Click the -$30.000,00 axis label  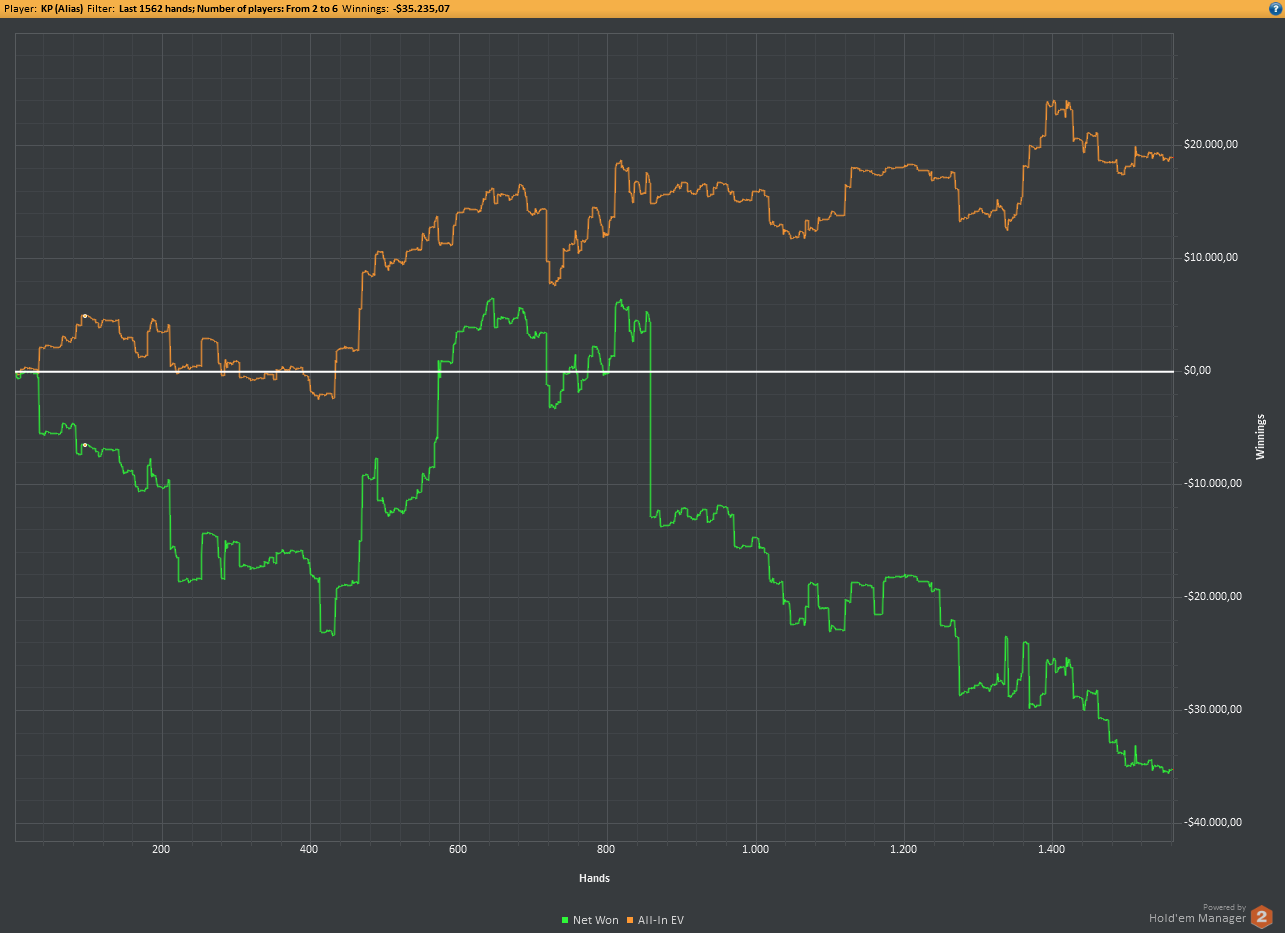(1213, 710)
